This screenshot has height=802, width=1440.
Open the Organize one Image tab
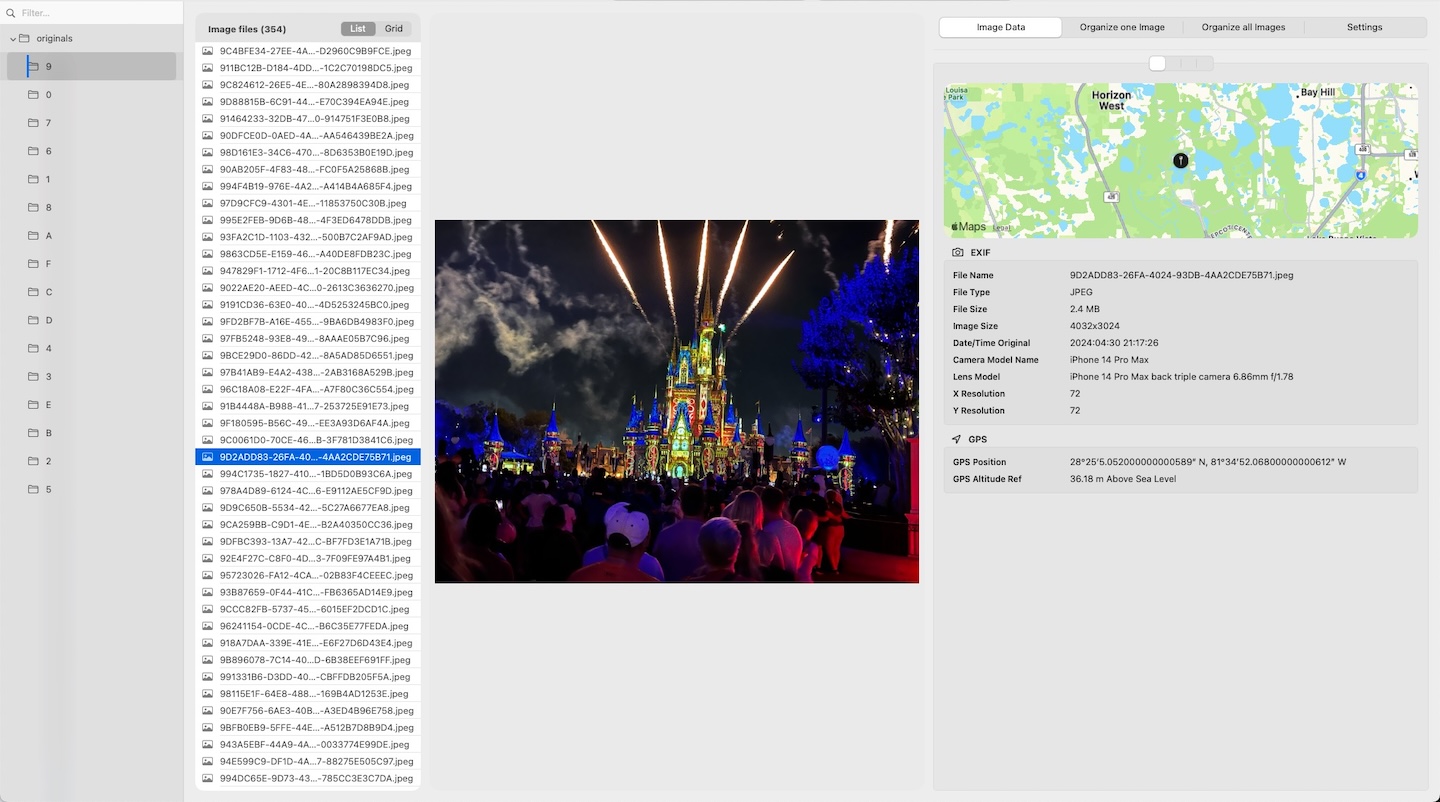pyautogui.click(x=1122, y=28)
